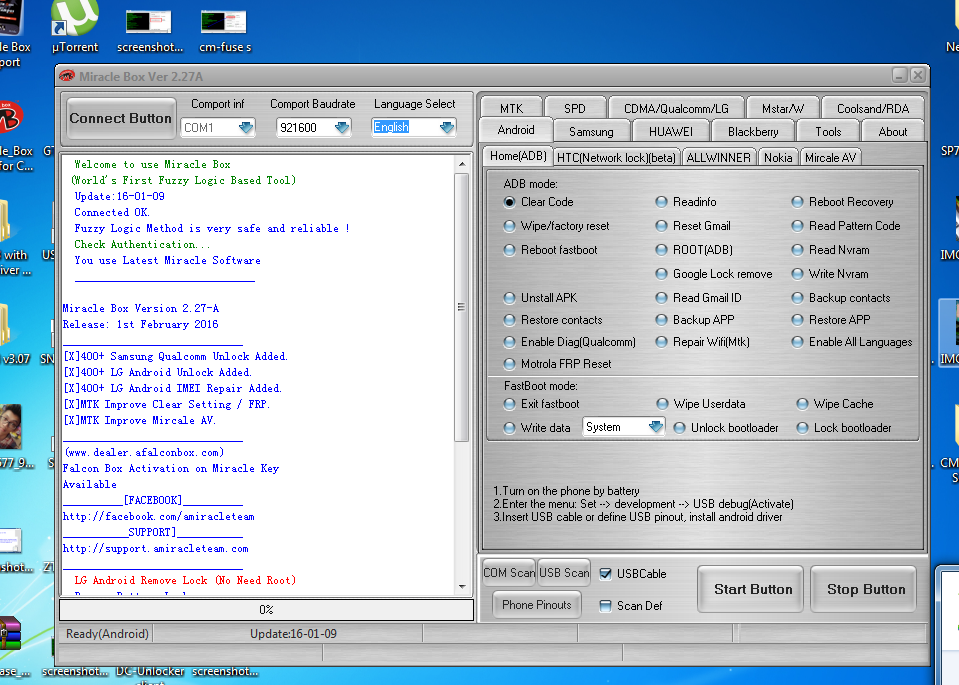Open the Nokia tab
959x685 pixels.
778,158
